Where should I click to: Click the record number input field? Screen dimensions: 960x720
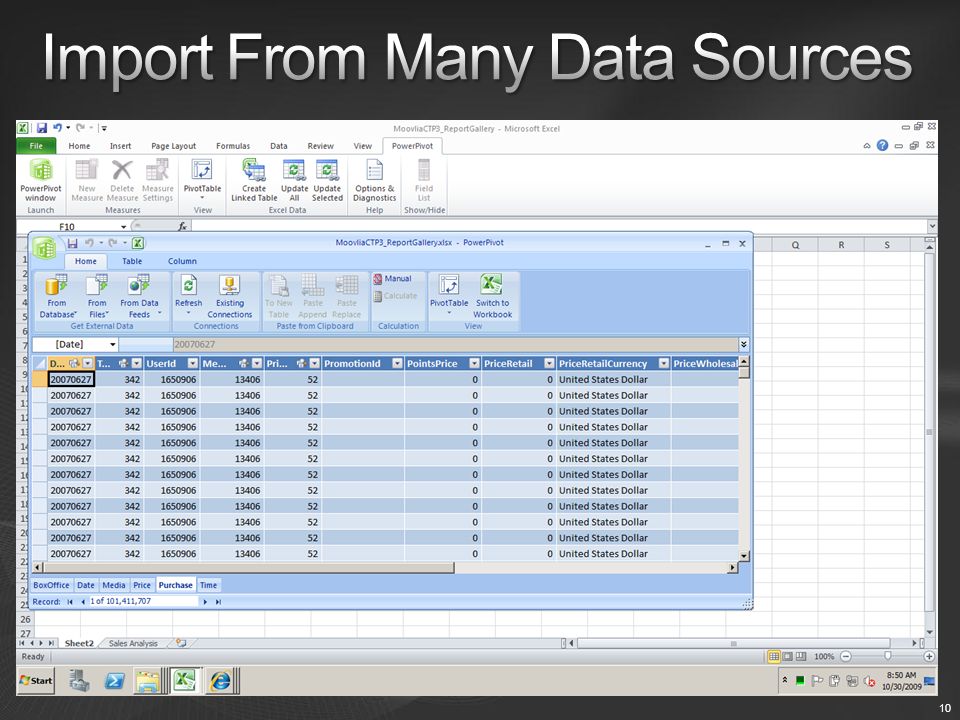point(144,602)
